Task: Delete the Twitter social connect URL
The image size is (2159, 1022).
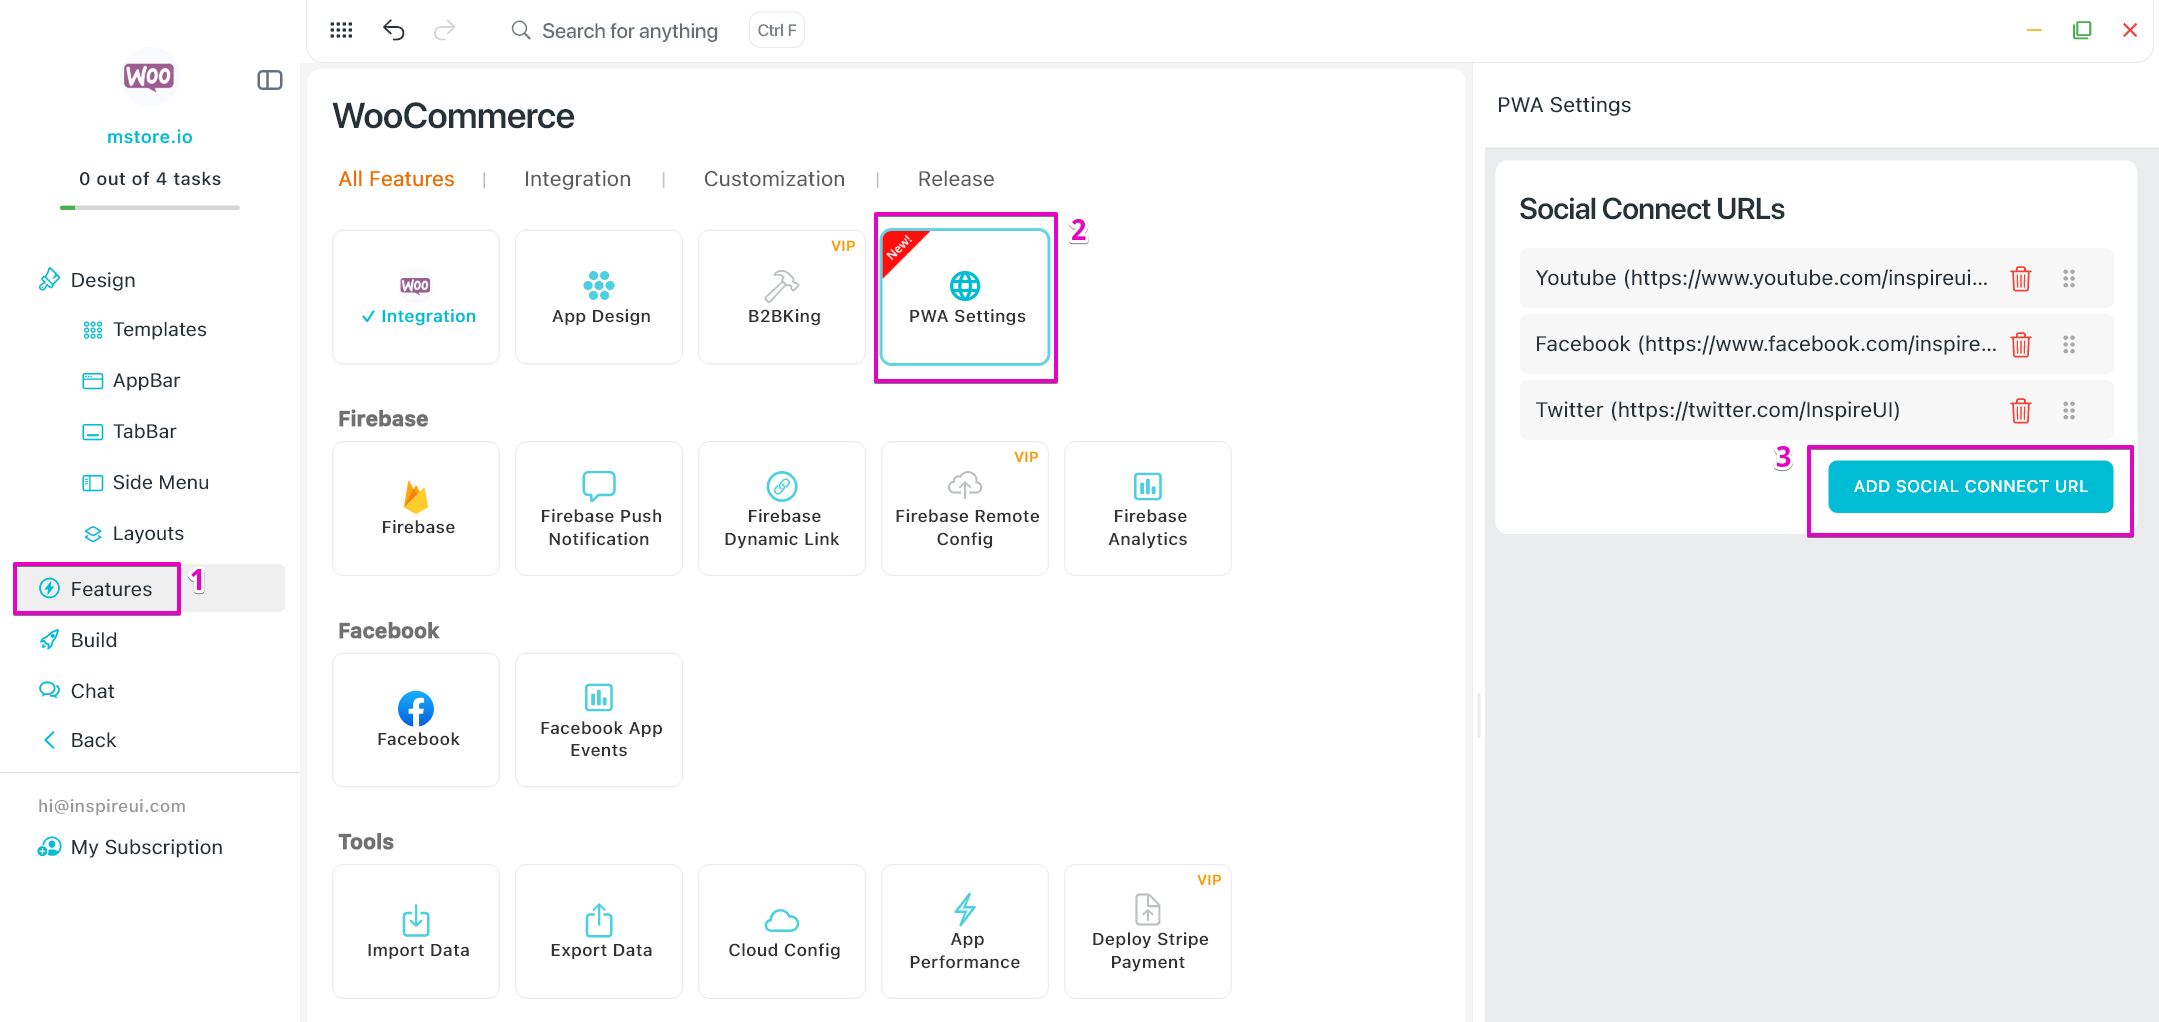Action: pyautogui.click(x=2020, y=411)
